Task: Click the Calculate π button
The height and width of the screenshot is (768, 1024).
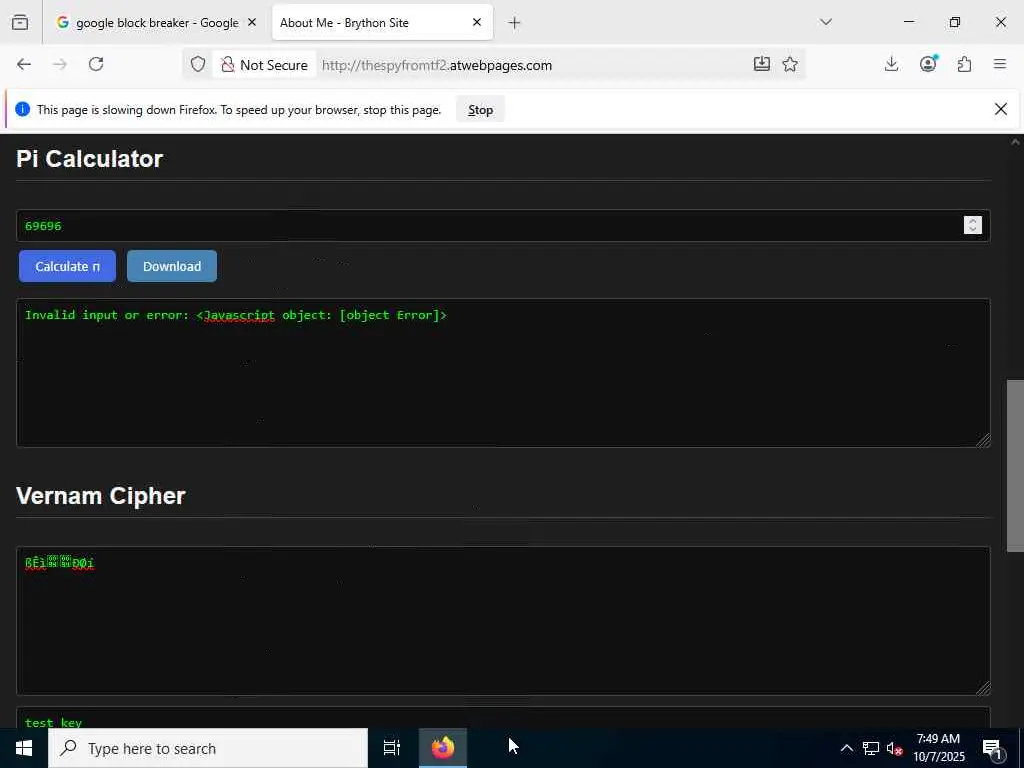Action: [x=67, y=266]
